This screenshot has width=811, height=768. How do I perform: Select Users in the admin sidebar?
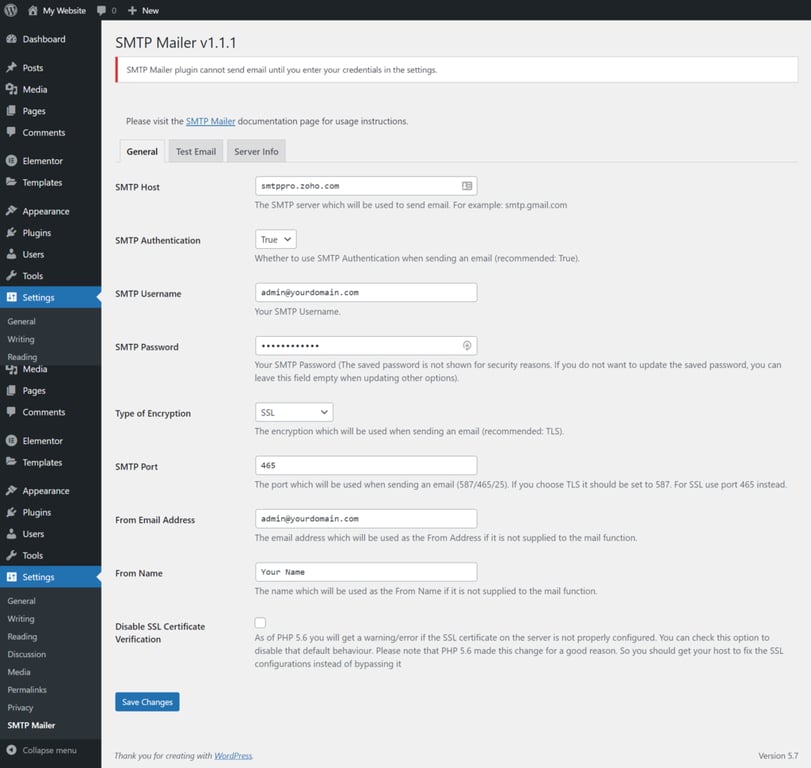[32, 254]
